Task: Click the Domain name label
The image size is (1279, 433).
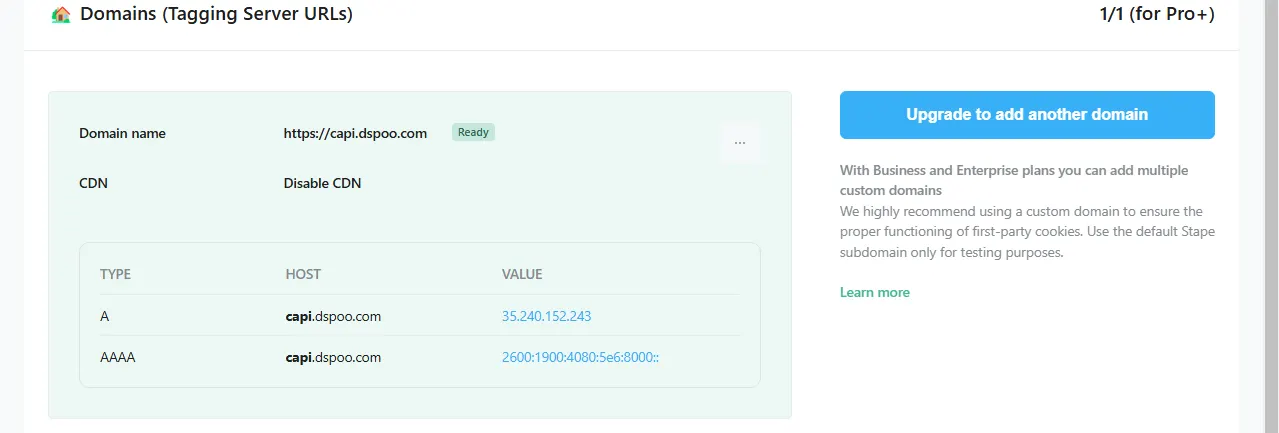Action: [x=122, y=133]
